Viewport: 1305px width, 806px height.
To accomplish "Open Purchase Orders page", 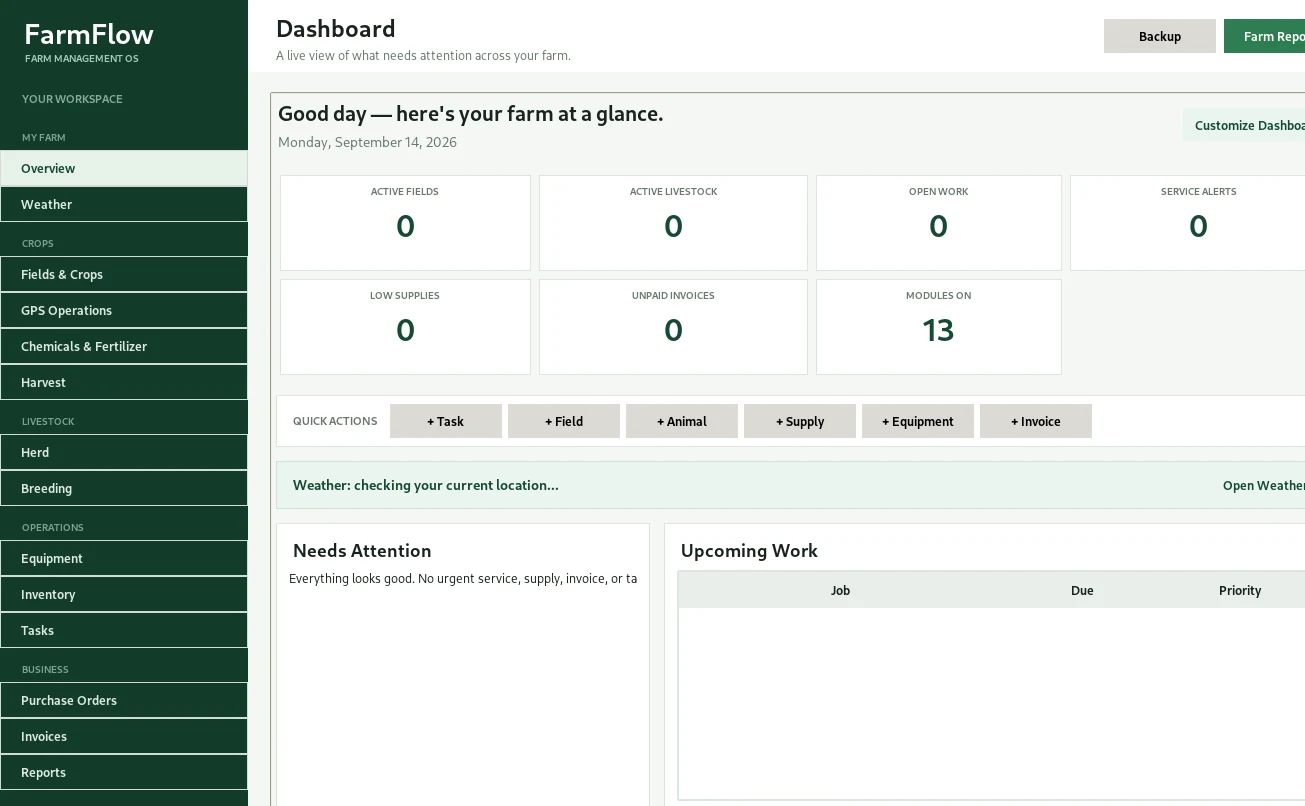I will tap(124, 700).
